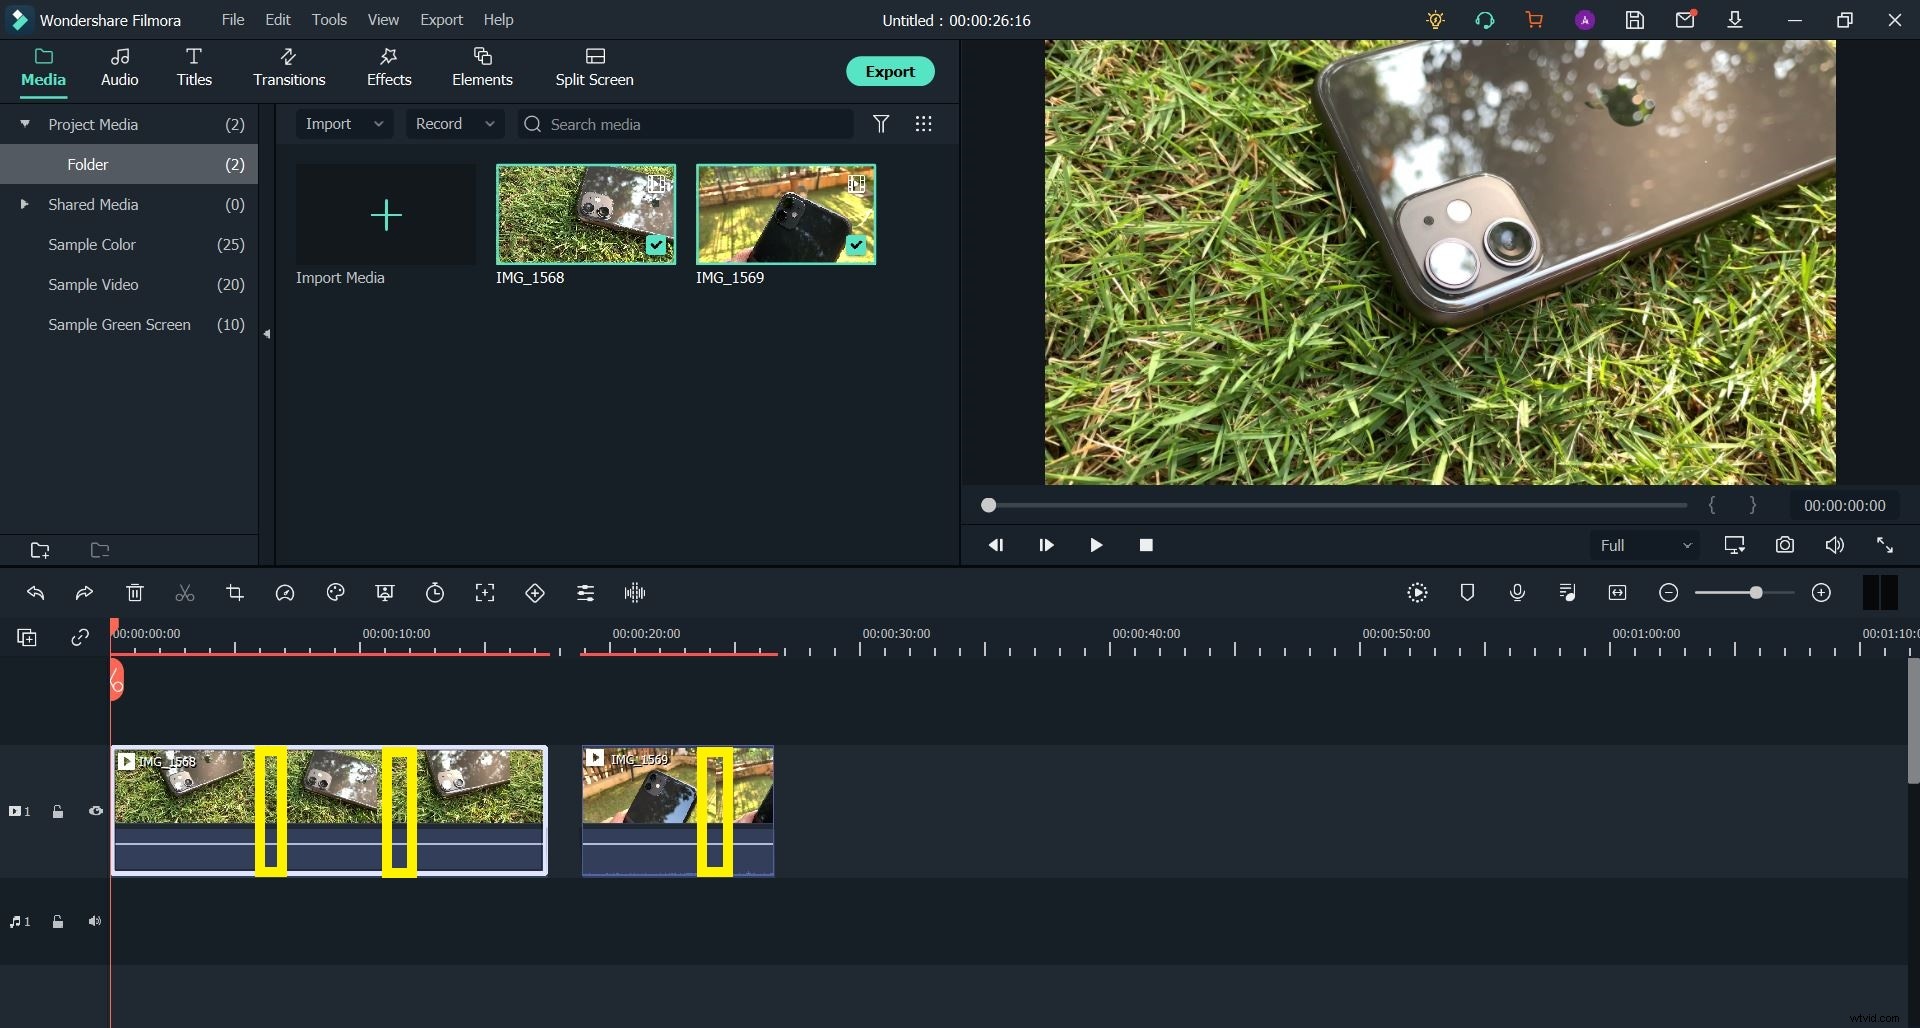
Task: Switch to the Transitions tab
Action: pyautogui.click(x=289, y=67)
